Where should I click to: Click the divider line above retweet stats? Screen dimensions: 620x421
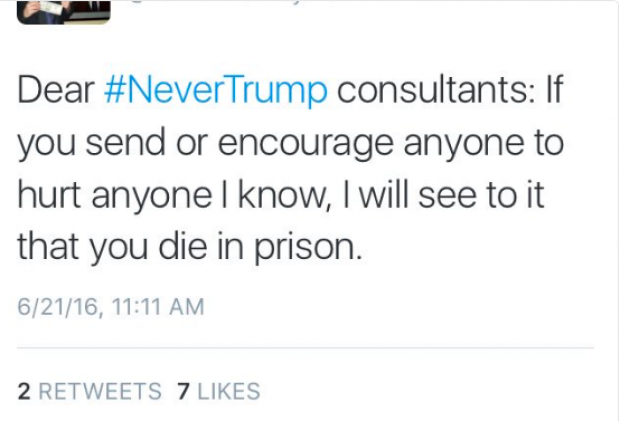pyautogui.click(x=305, y=348)
